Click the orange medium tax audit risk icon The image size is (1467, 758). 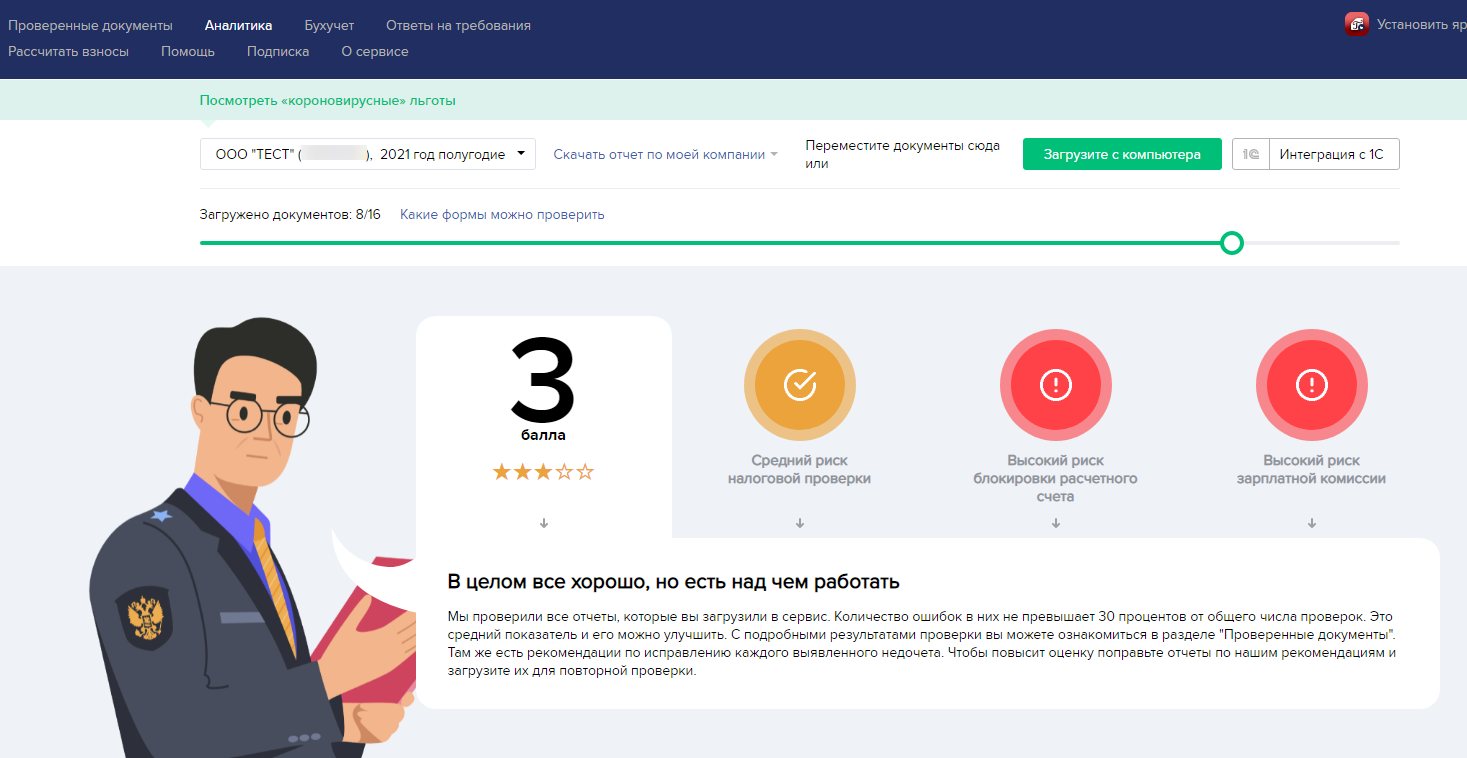click(x=799, y=385)
